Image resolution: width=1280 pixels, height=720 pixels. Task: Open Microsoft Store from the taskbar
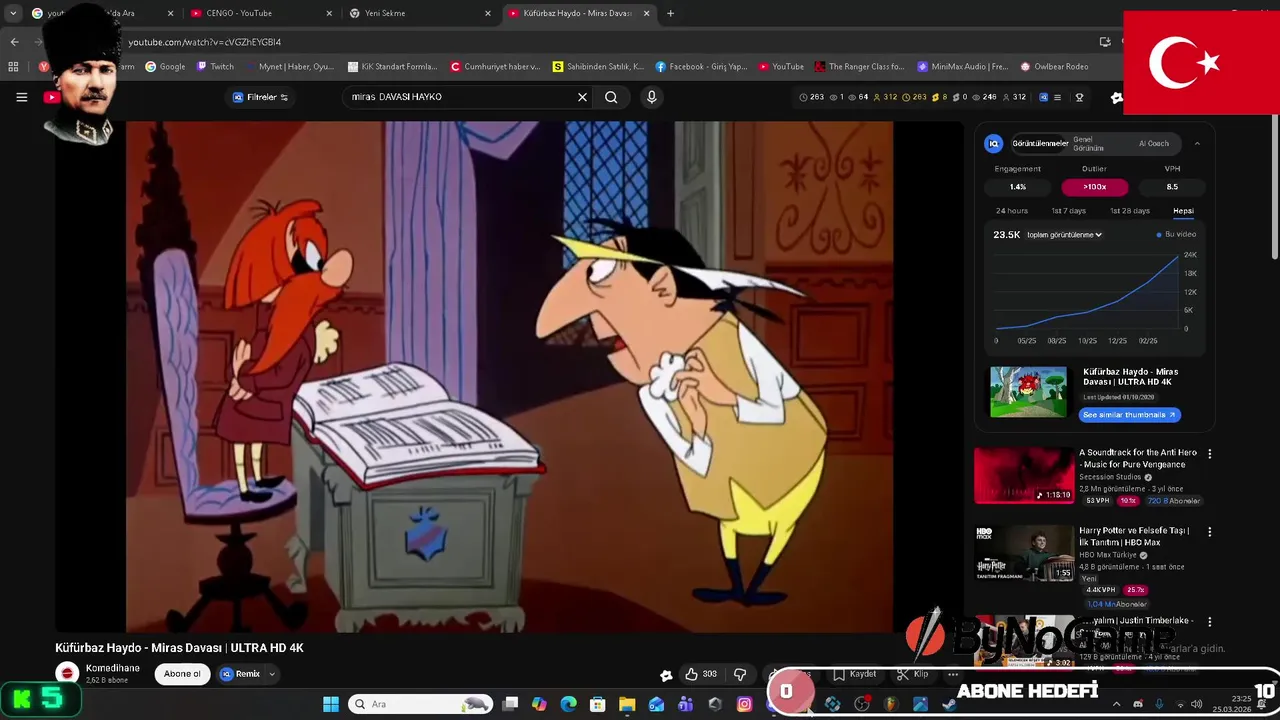tap(597, 704)
